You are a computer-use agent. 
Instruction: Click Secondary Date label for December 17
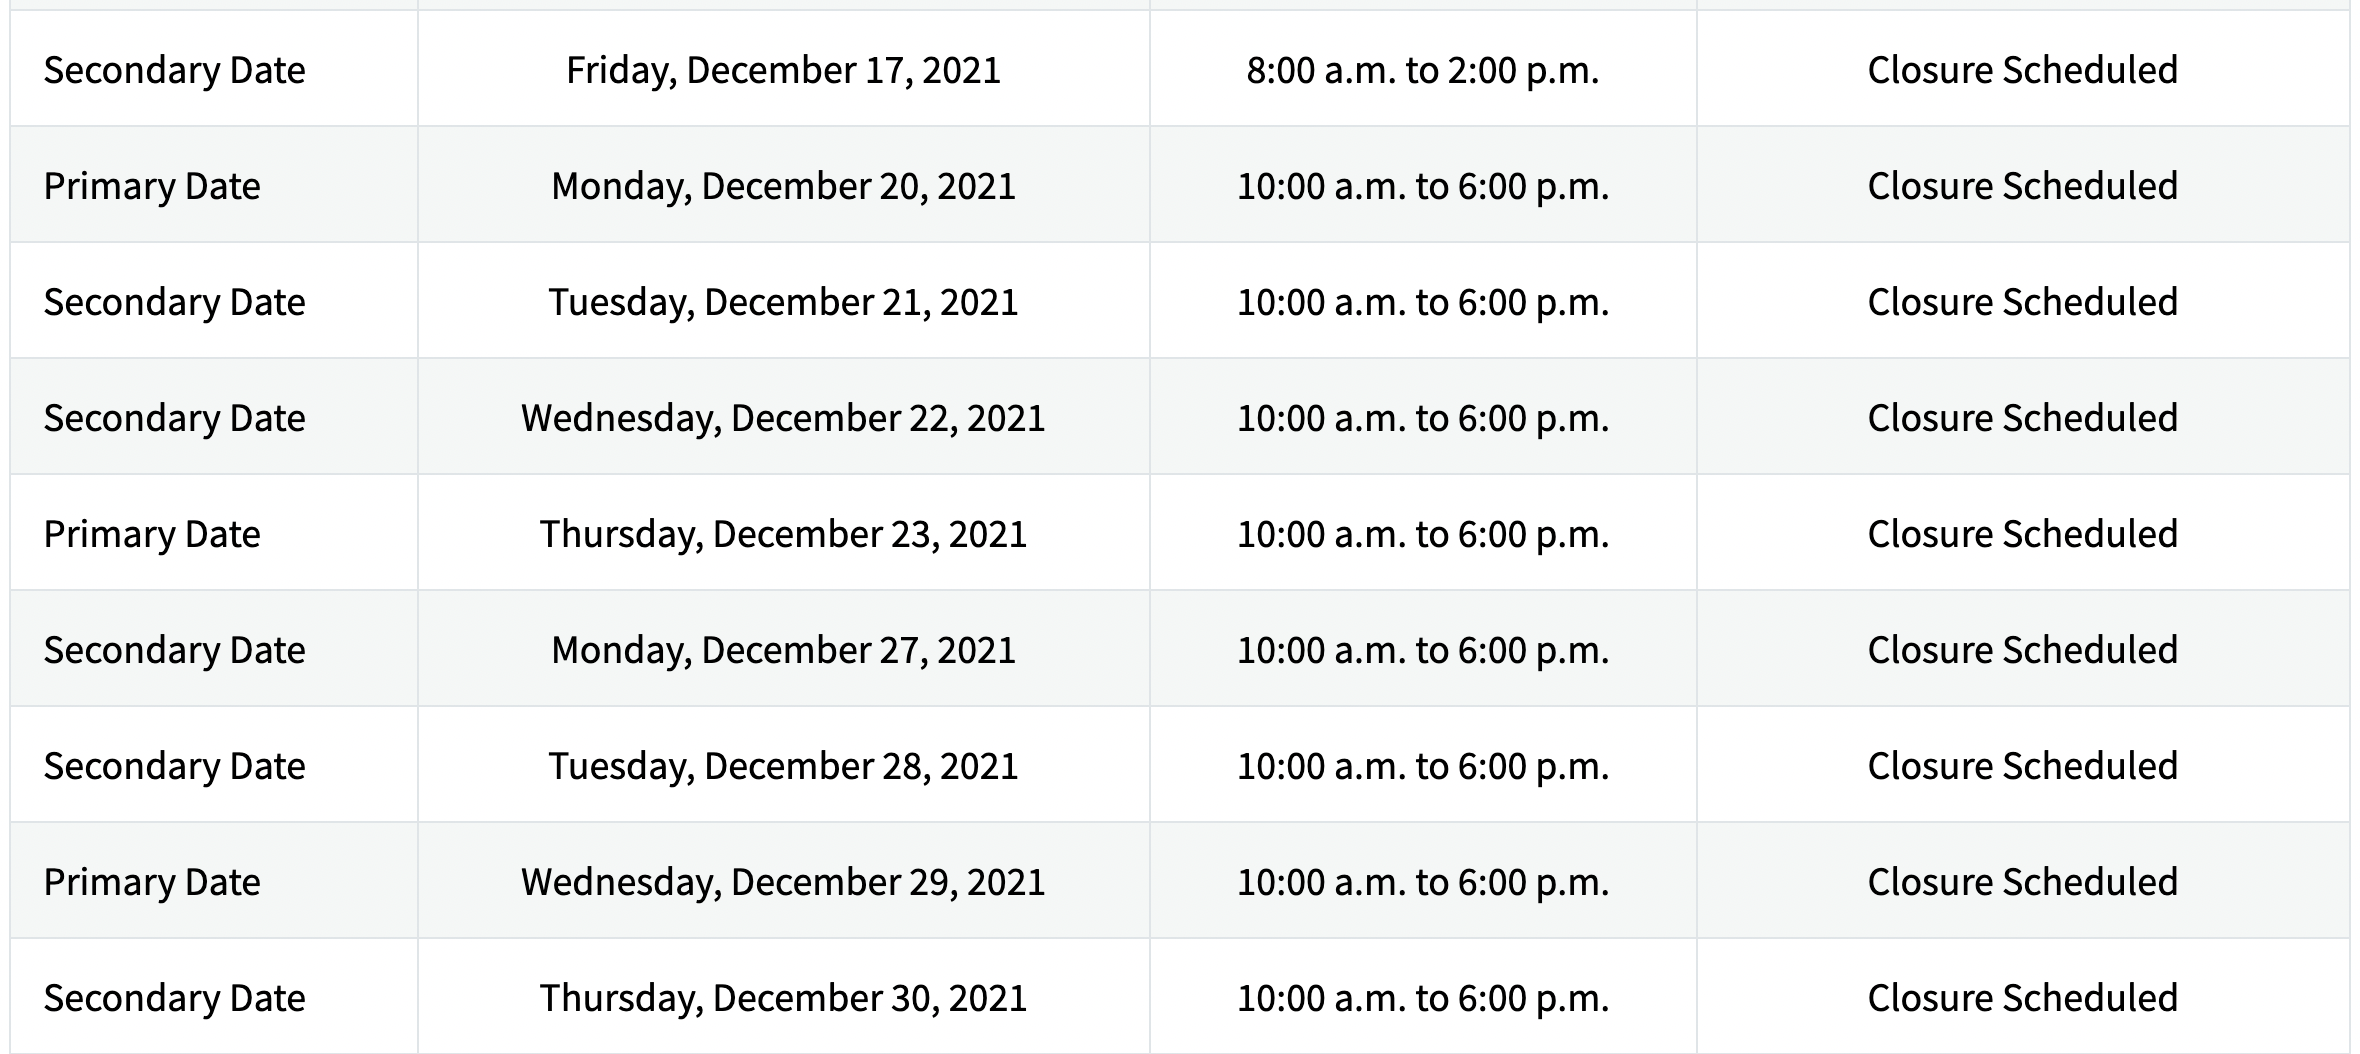tap(174, 70)
